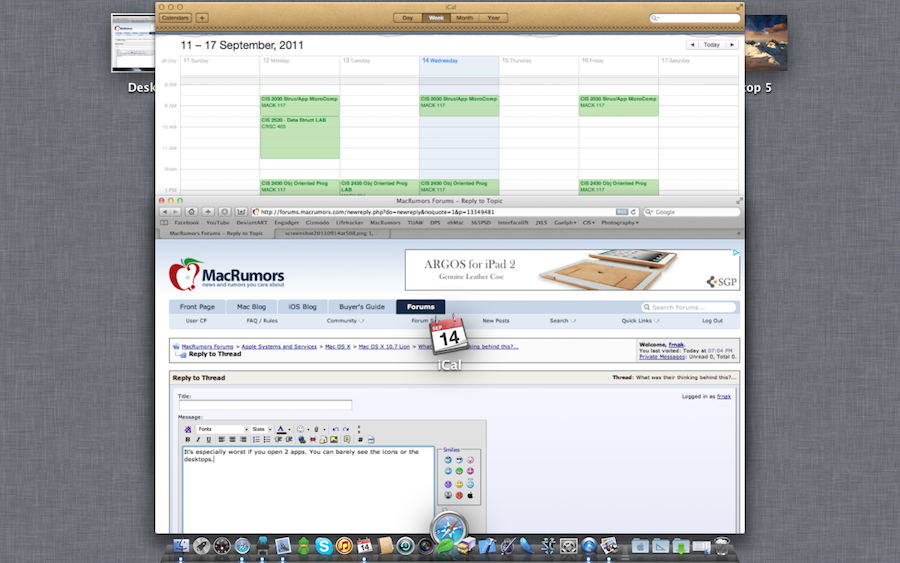Expand the text color picker arrow
Image resolution: width=900 pixels, height=563 pixels.
pyautogui.click(x=289, y=429)
